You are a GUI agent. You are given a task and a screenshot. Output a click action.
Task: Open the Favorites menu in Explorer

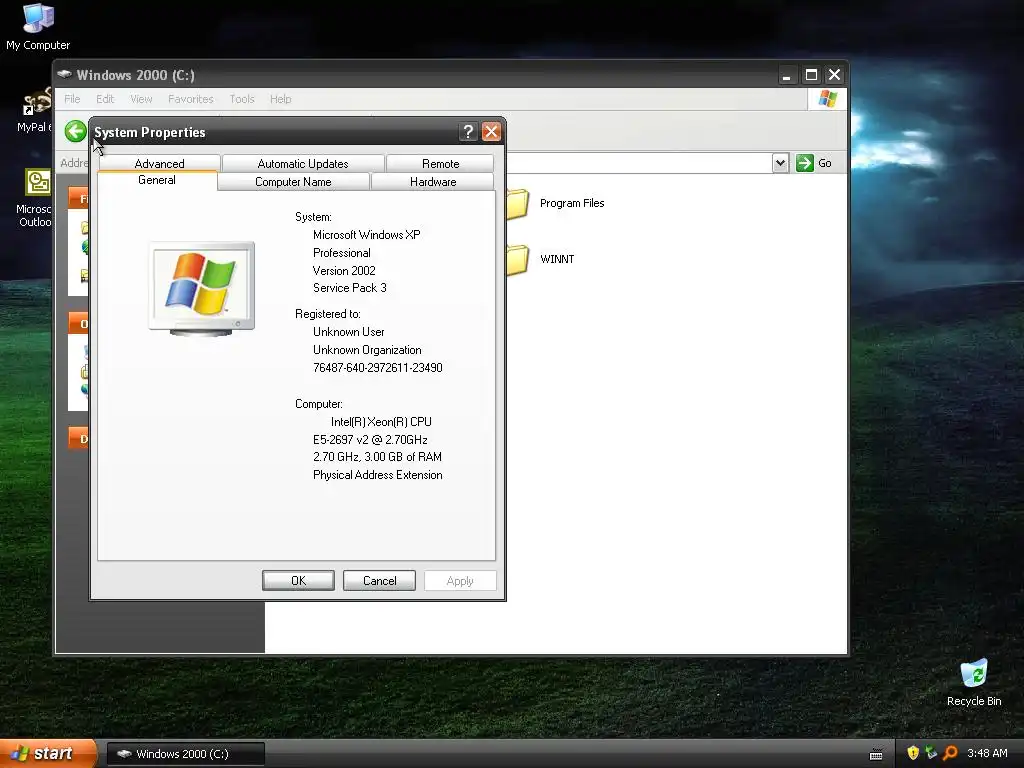pyautogui.click(x=191, y=99)
